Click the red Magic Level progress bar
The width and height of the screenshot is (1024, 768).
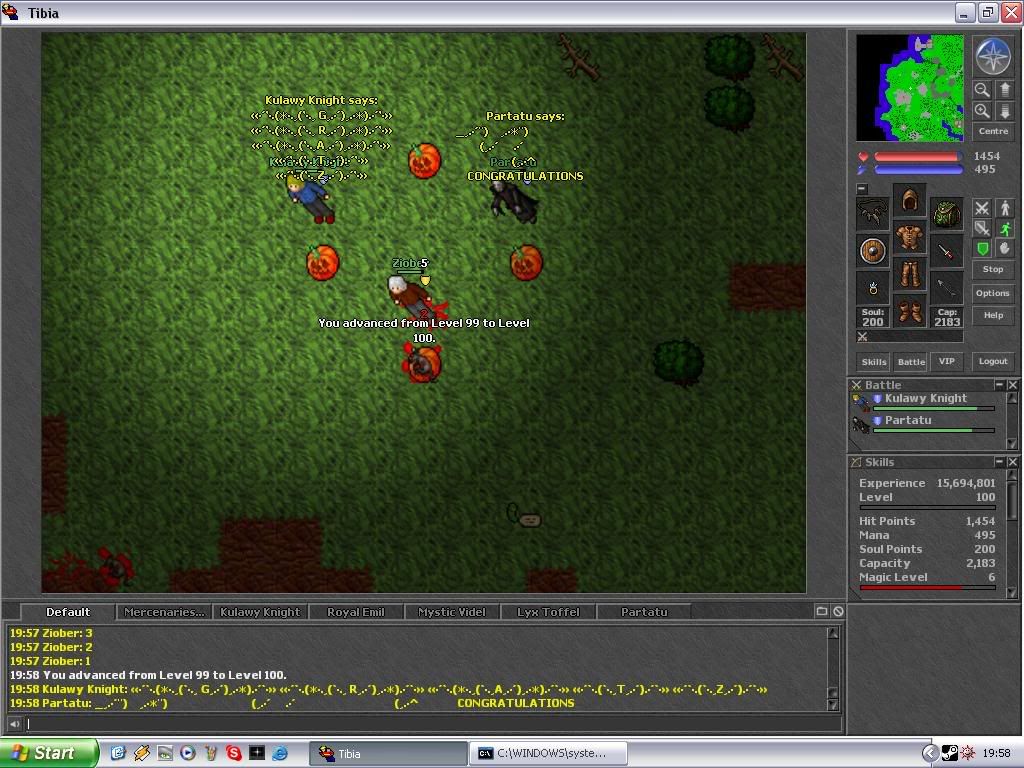927,588
